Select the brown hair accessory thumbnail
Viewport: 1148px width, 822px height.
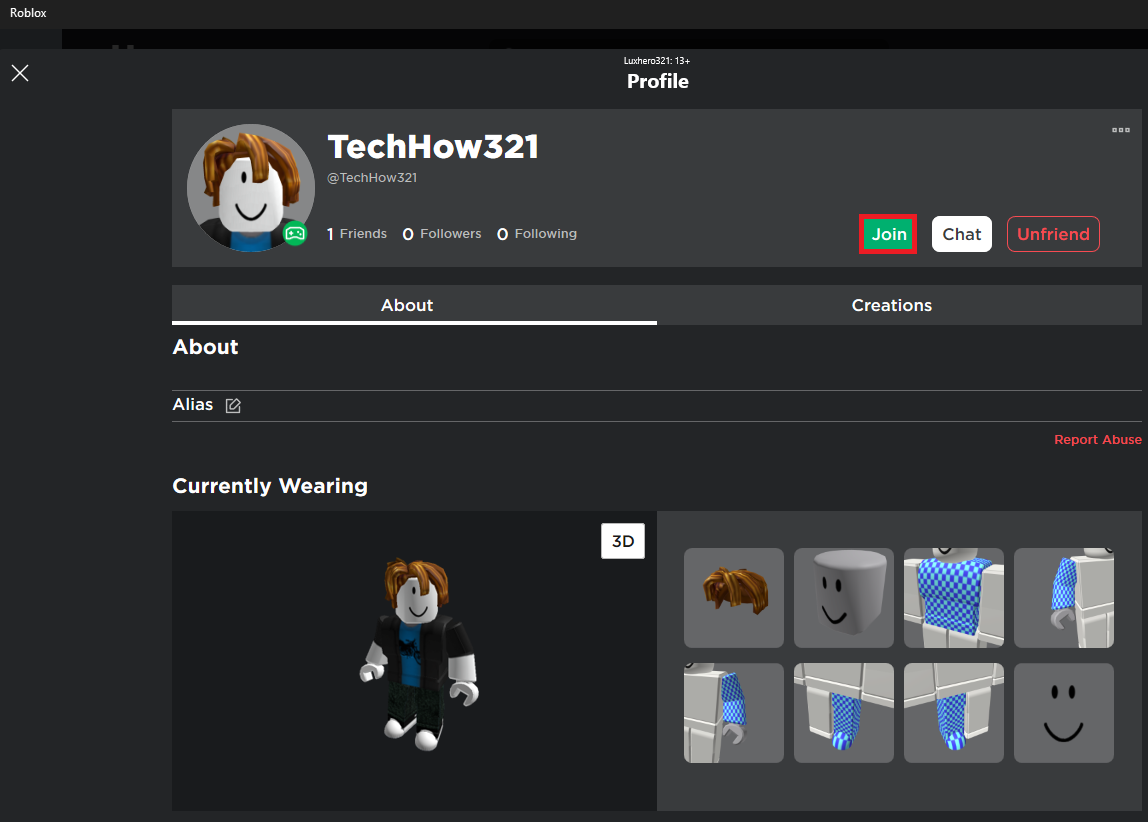click(733, 598)
